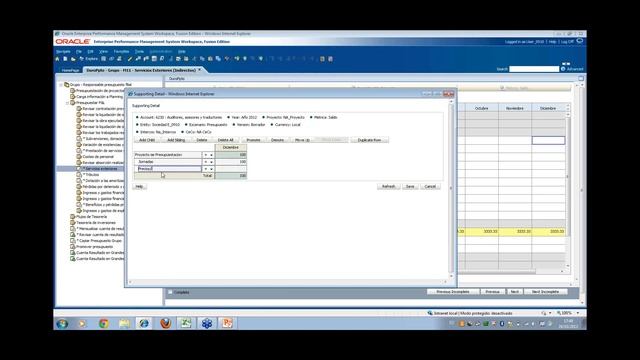Click the Octubre column header in the grid
The height and width of the screenshot is (360, 640).
tap(482, 108)
